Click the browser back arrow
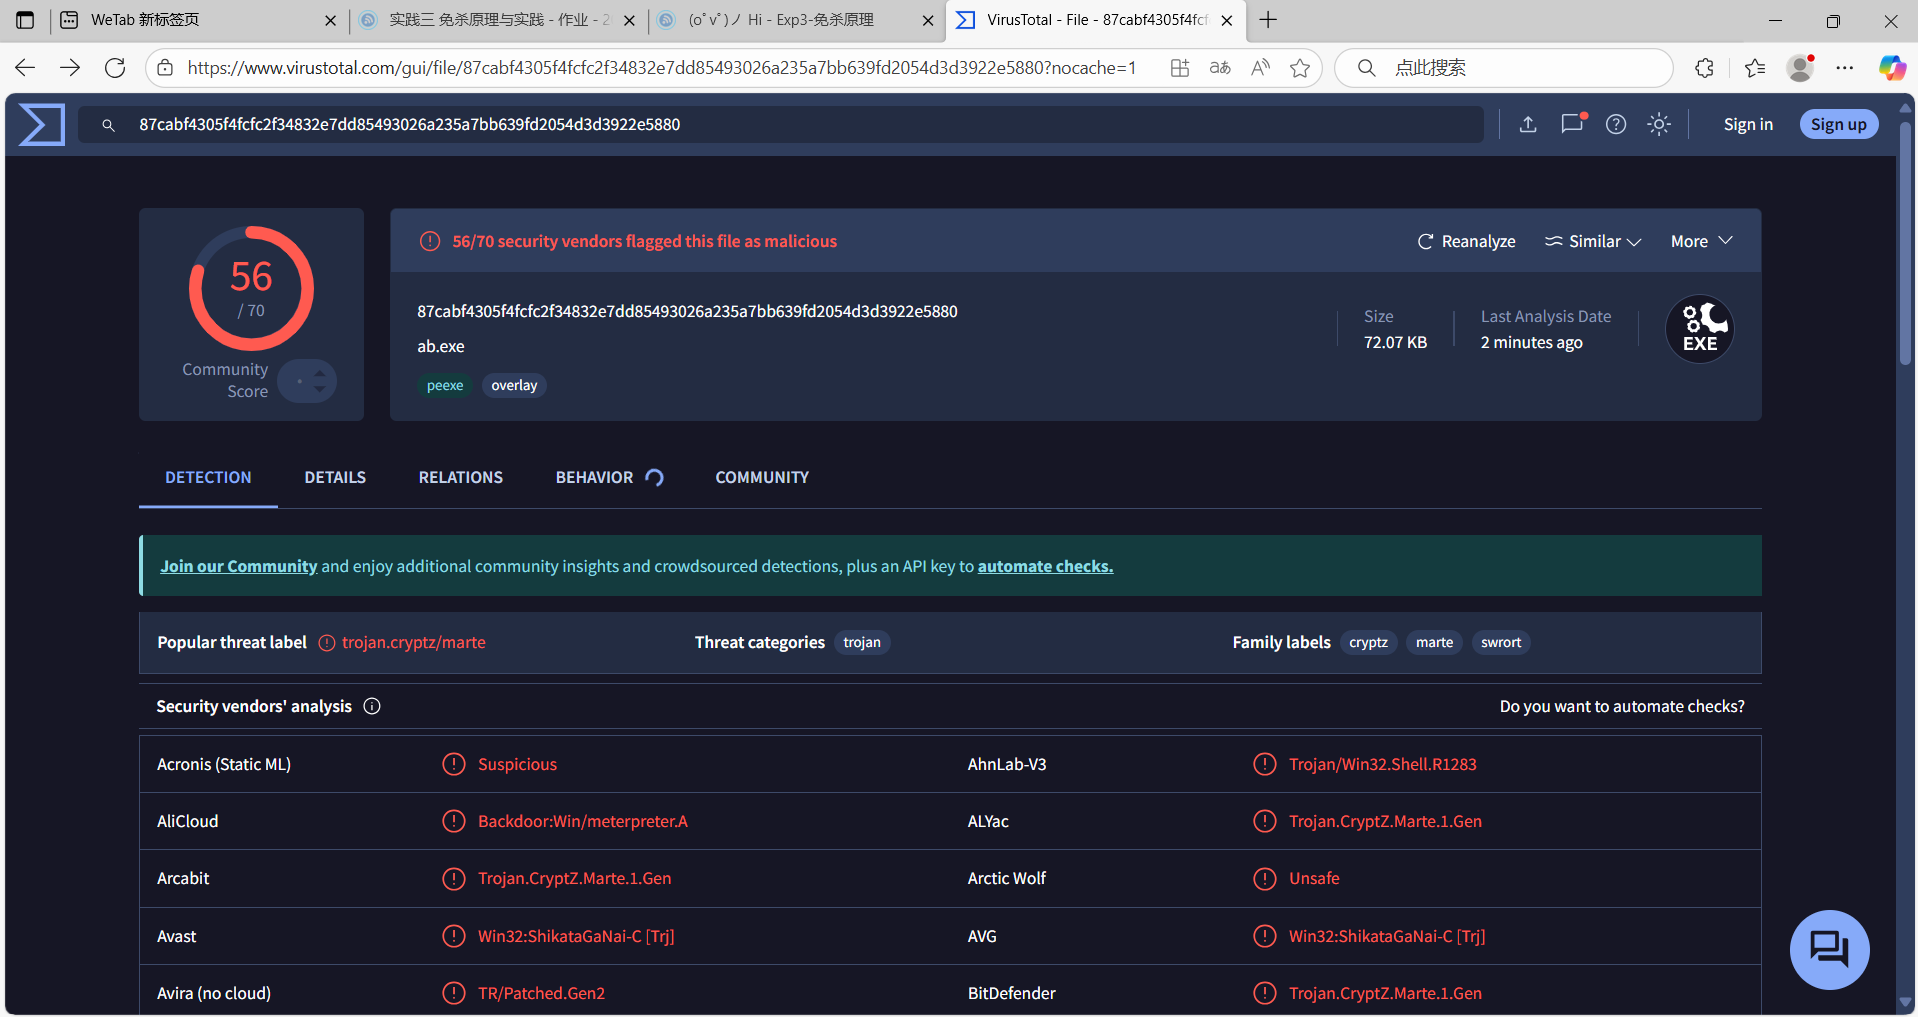The width and height of the screenshot is (1918, 1017). pos(25,67)
